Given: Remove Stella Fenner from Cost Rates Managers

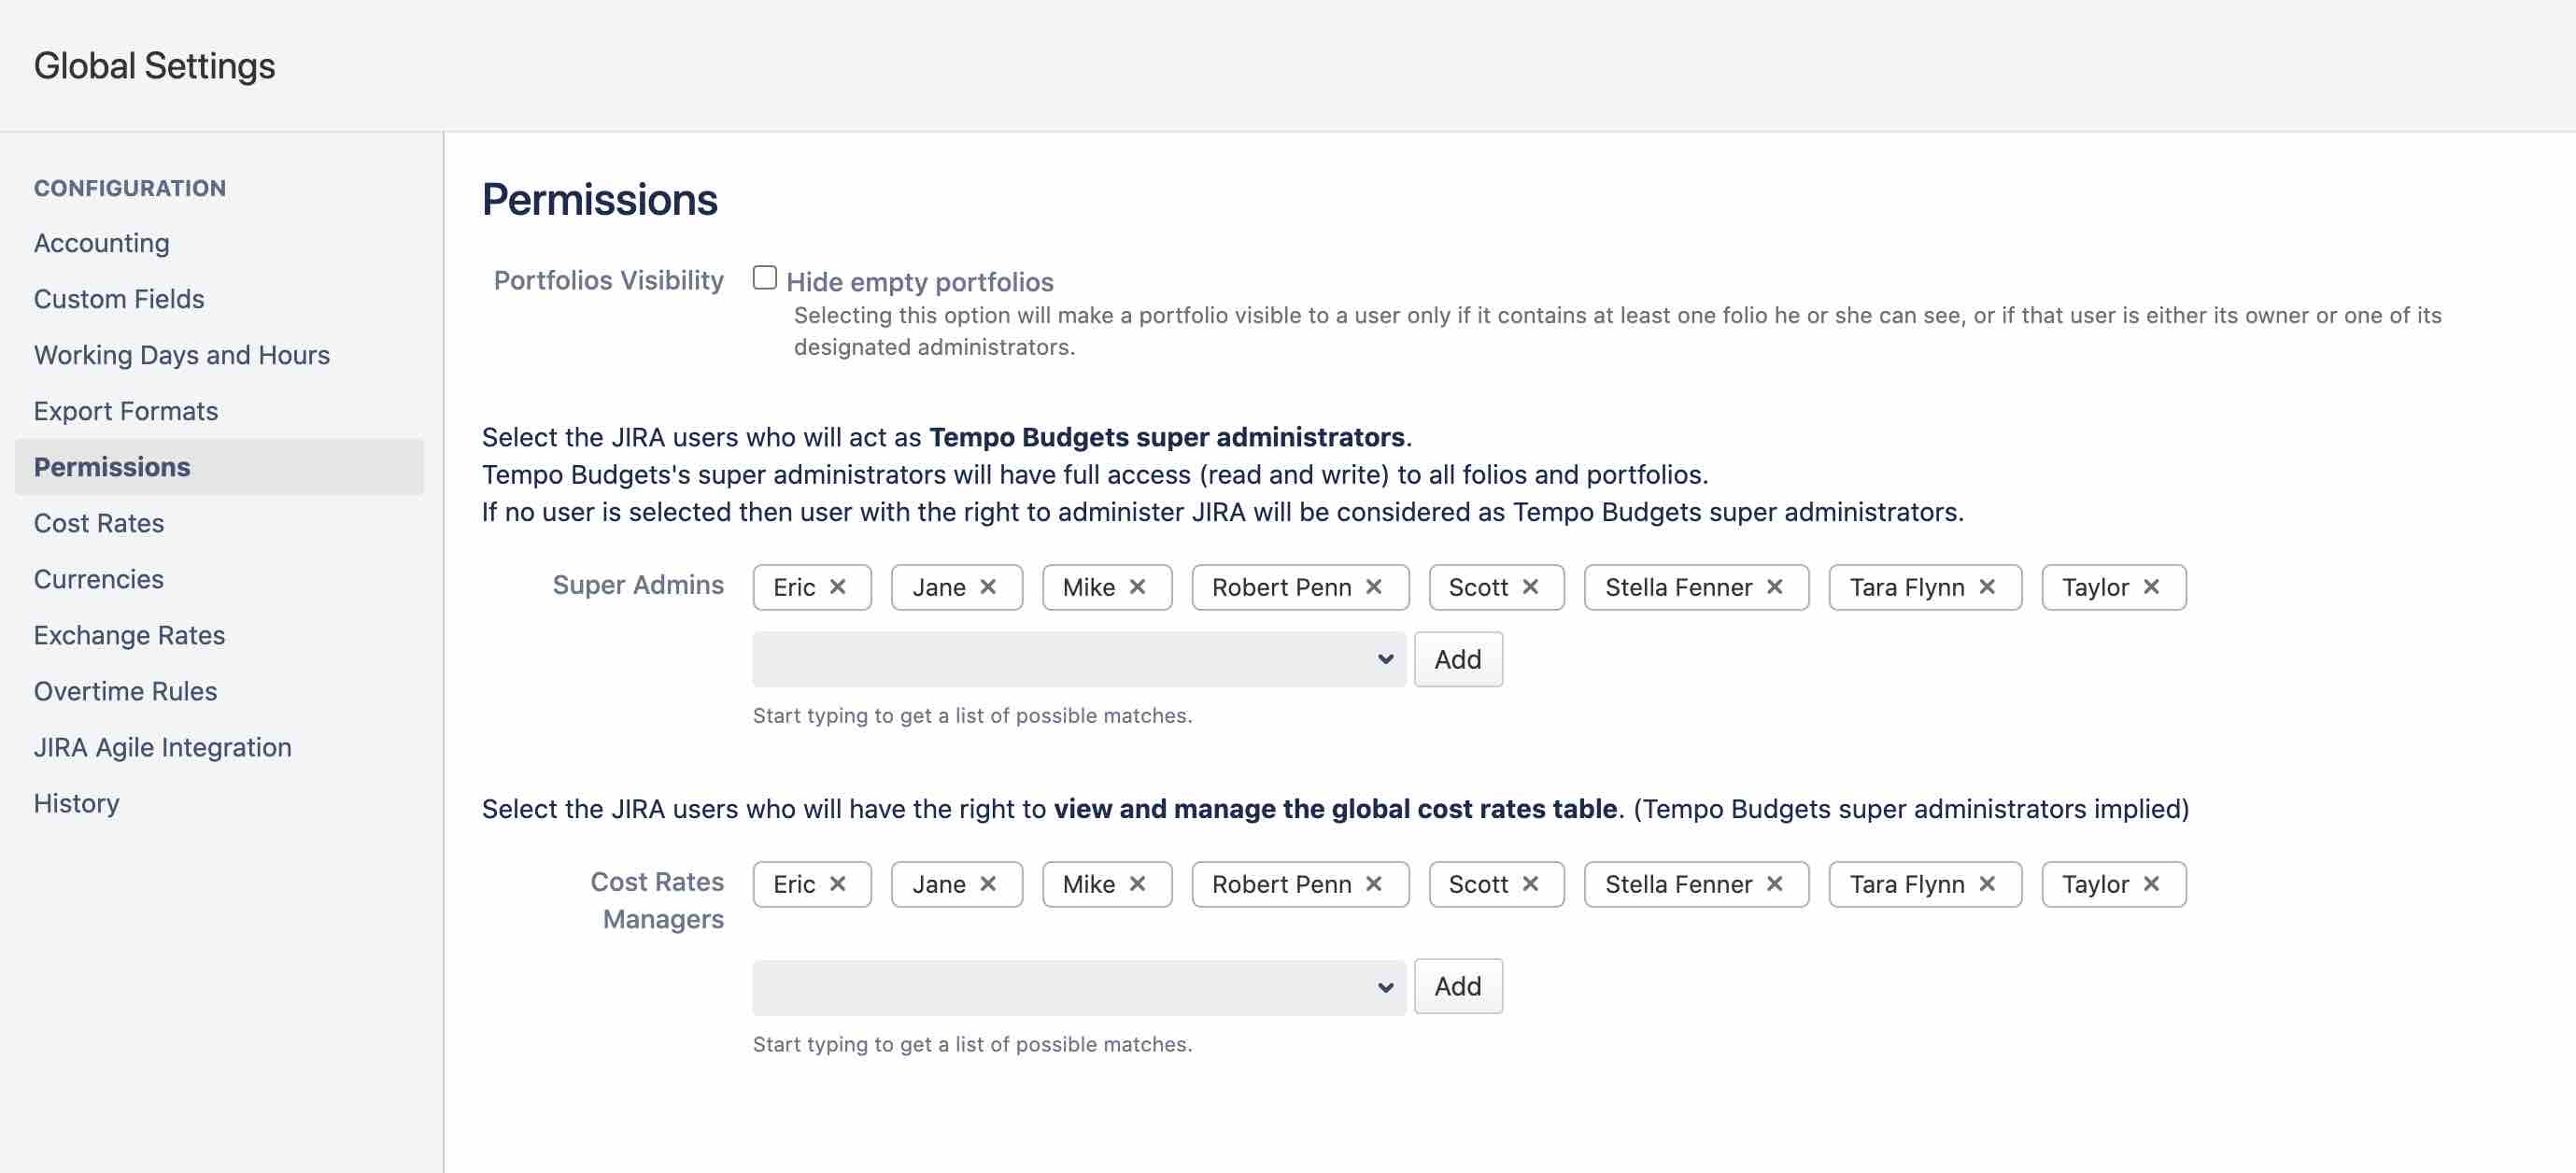Looking at the screenshot, I should click(x=1776, y=884).
